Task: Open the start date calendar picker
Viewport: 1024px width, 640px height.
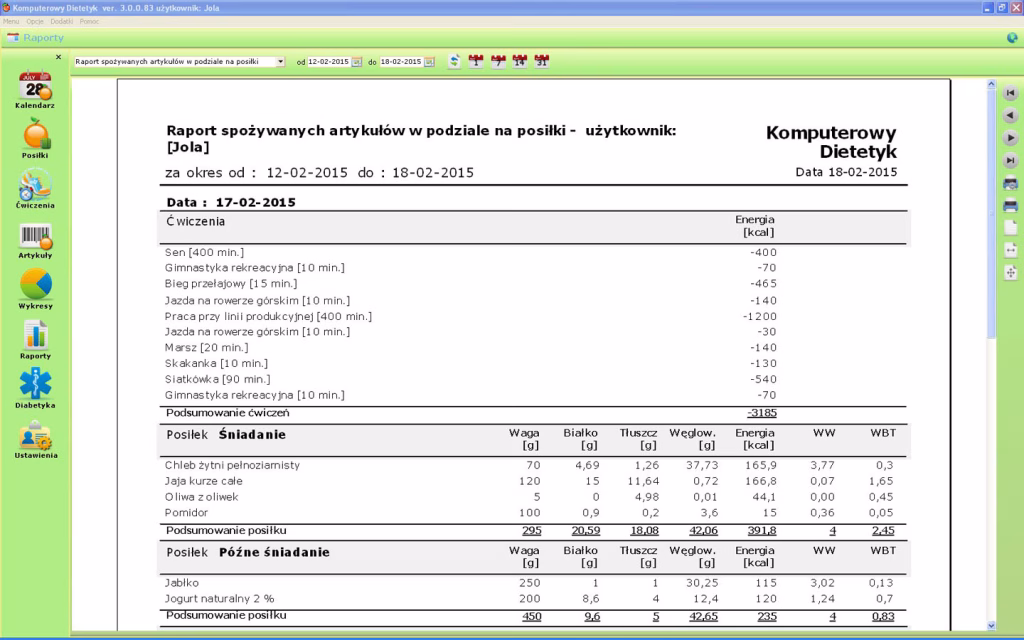Action: click(x=356, y=62)
